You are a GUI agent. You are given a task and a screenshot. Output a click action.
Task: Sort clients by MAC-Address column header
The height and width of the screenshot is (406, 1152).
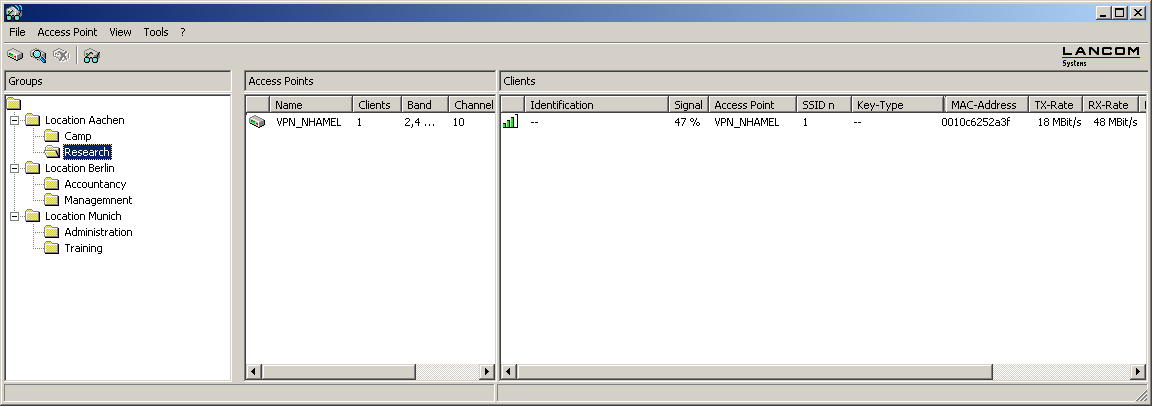pyautogui.click(x=983, y=105)
